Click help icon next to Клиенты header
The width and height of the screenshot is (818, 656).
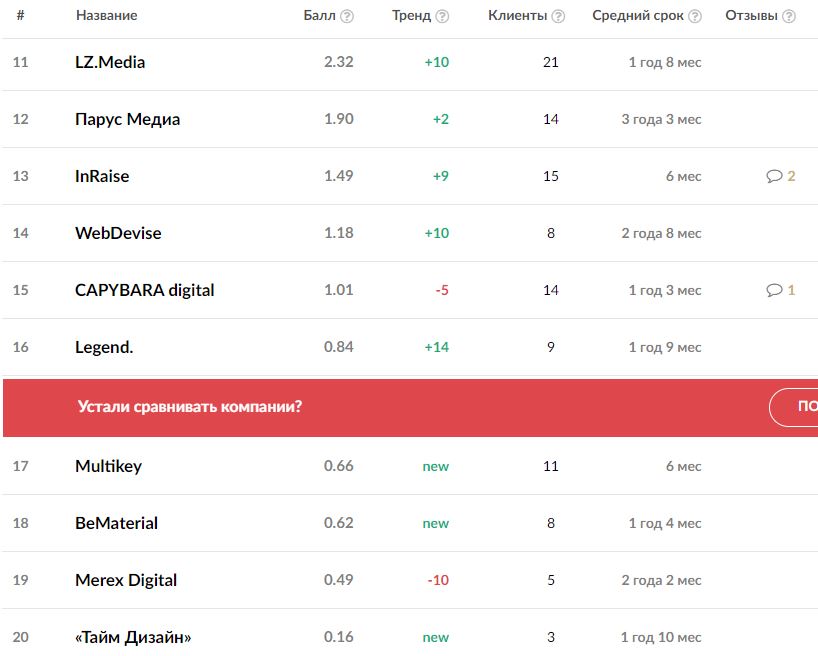(x=558, y=16)
